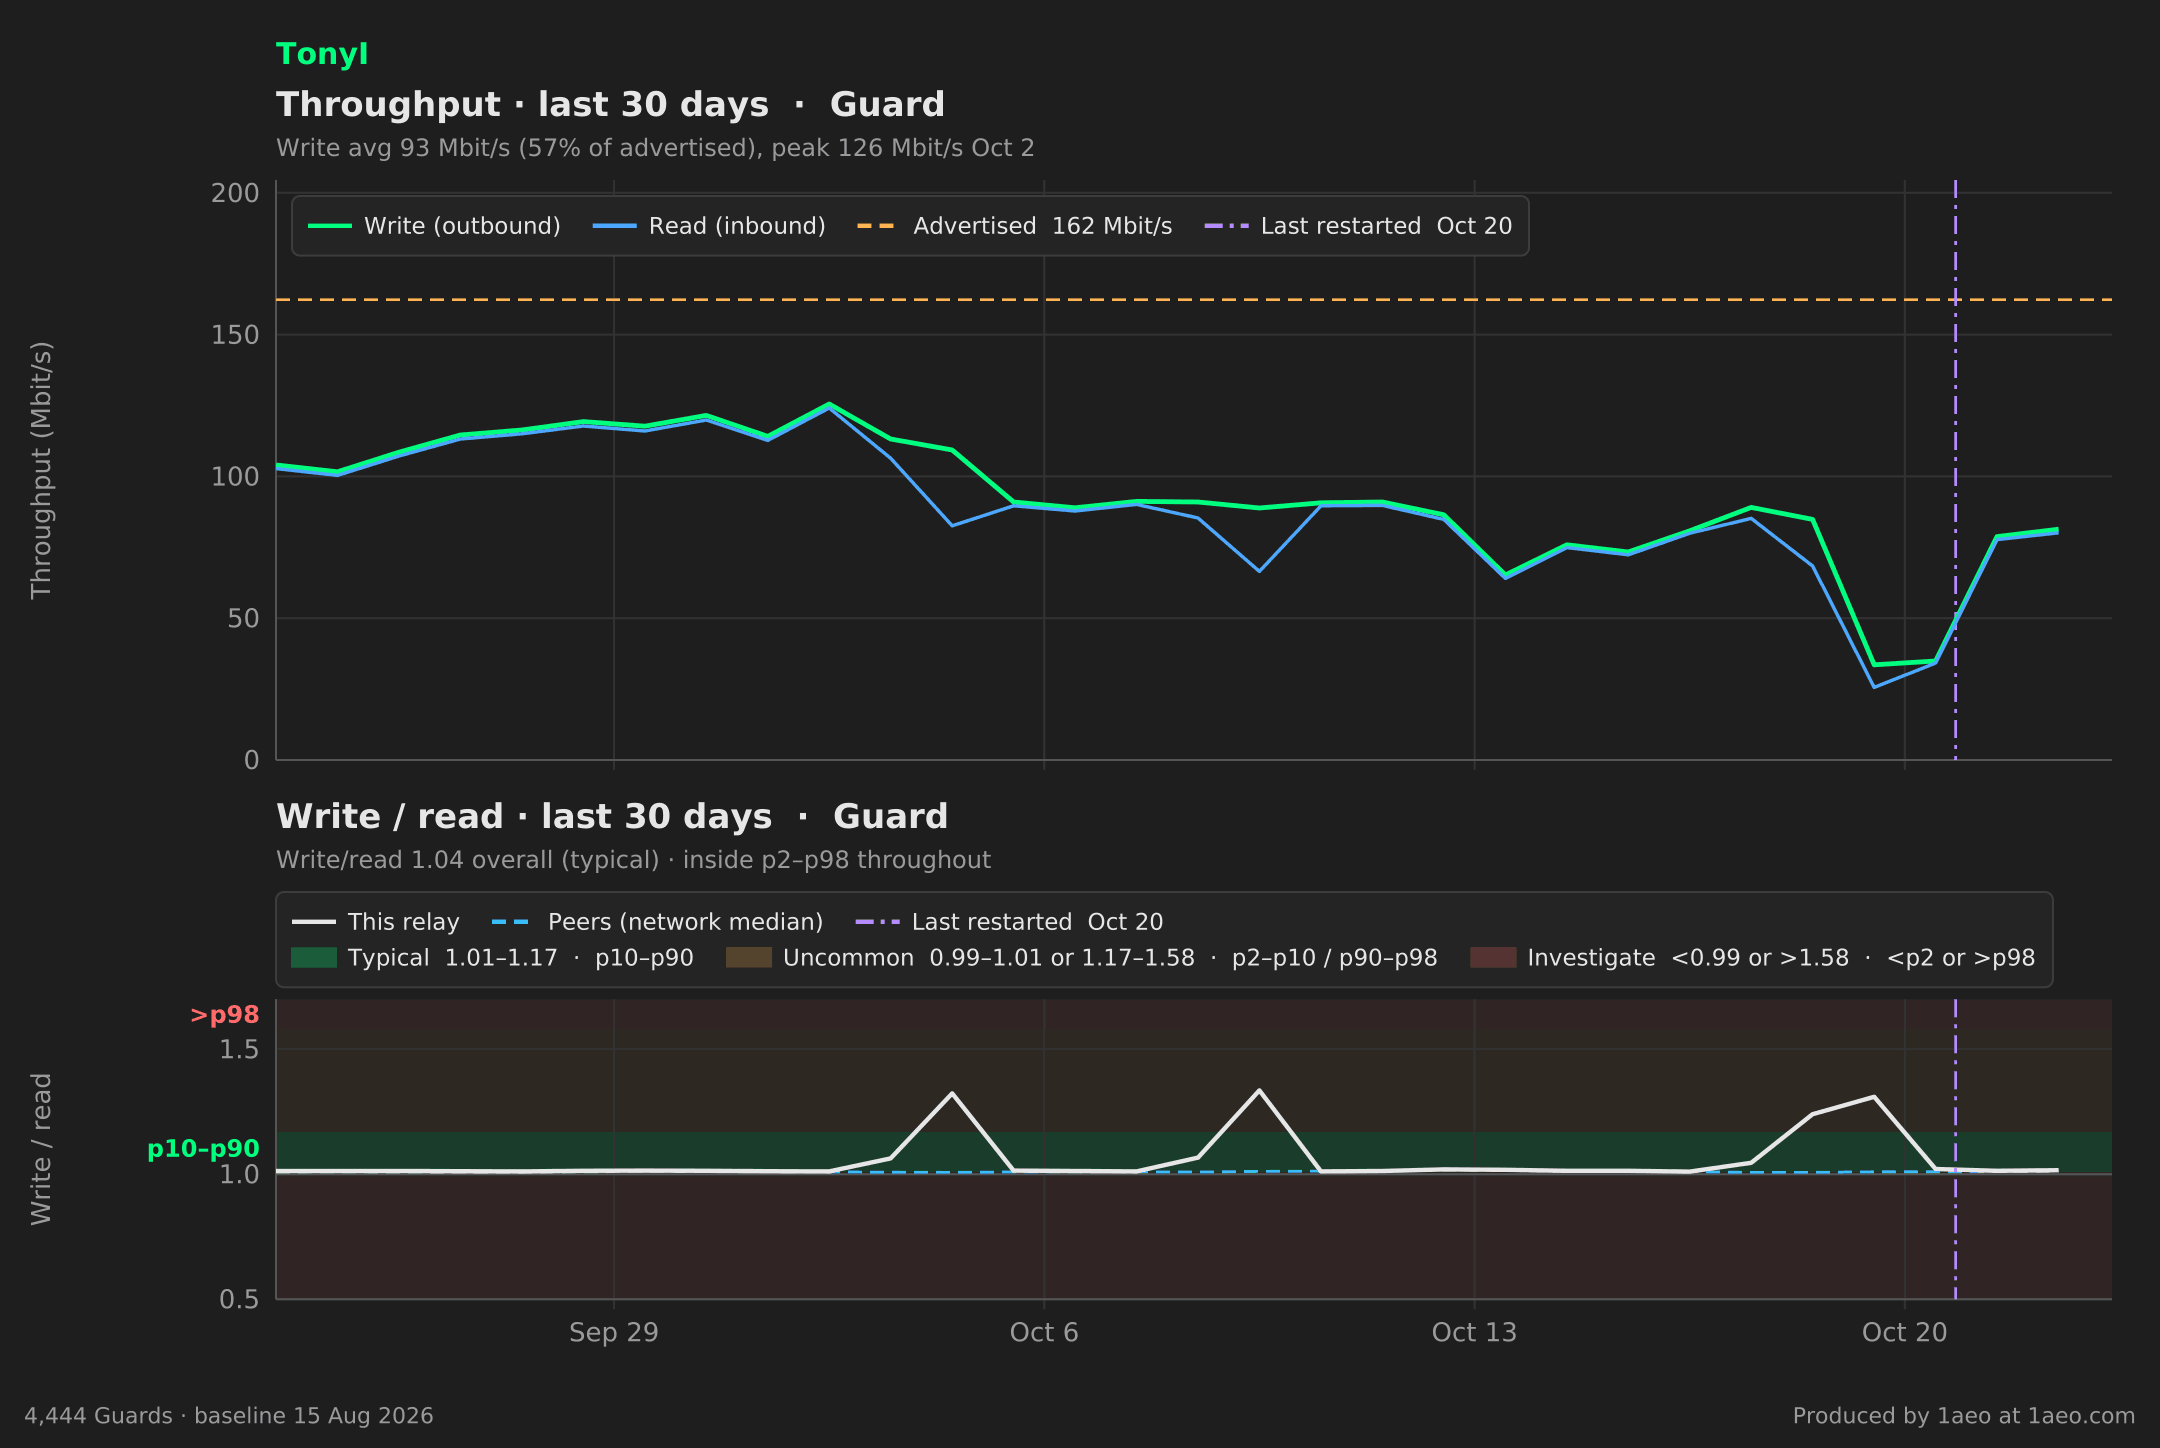2160x1448 pixels.
Task: Click the Tonyl relay name heading
Action: 322,54
